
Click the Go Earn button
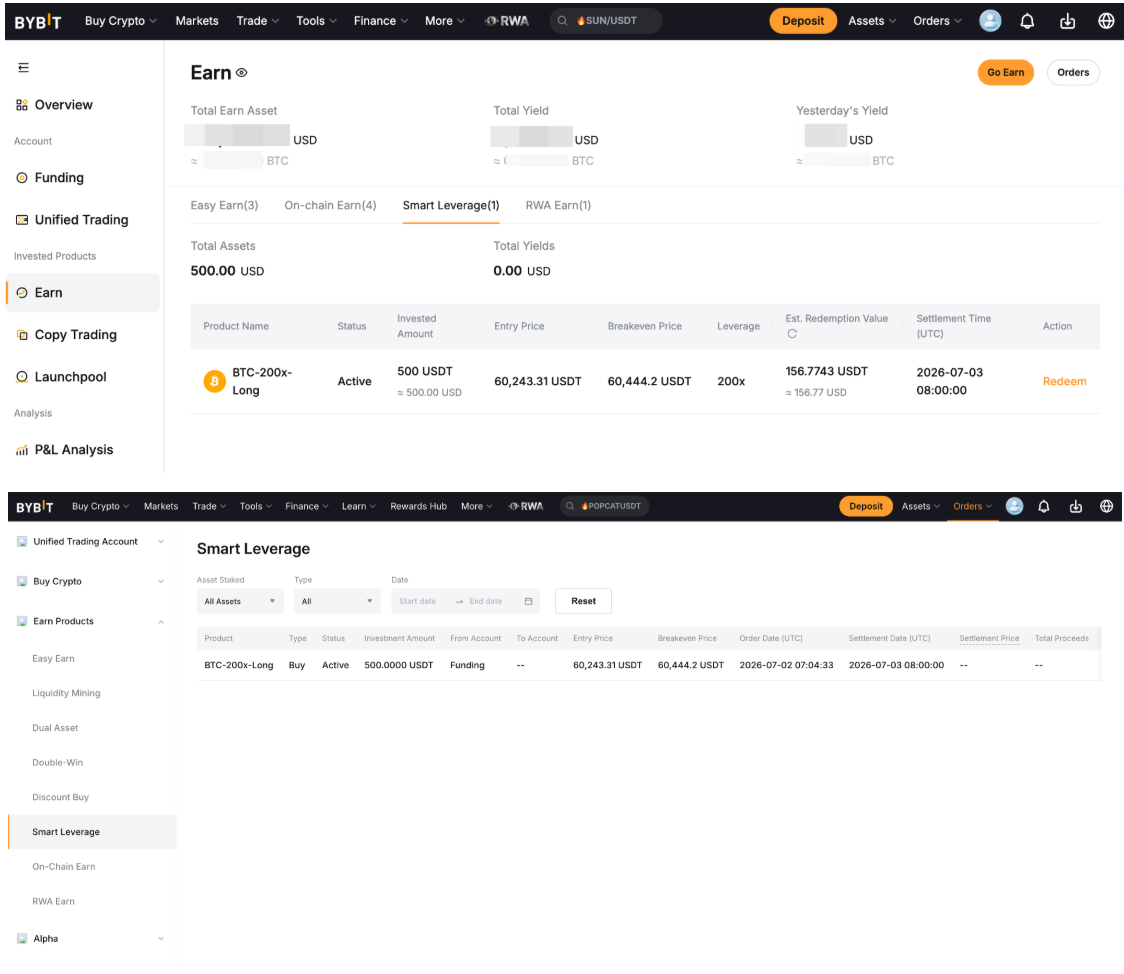(x=1006, y=72)
